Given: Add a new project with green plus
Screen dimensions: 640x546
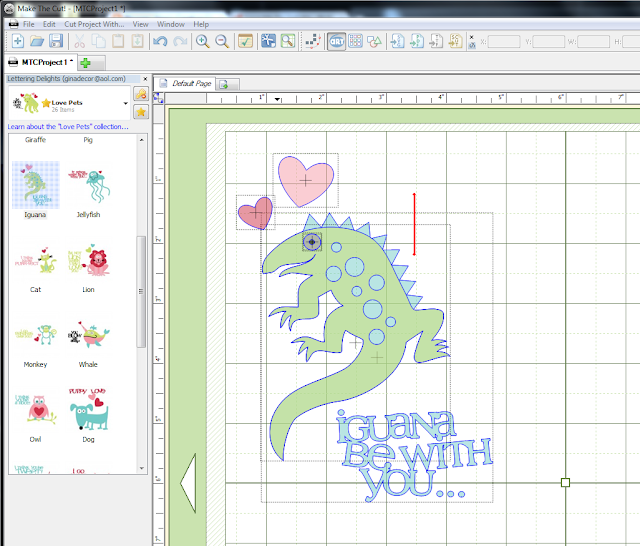Looking at the screenshot, I should click(x=85, y=63).
